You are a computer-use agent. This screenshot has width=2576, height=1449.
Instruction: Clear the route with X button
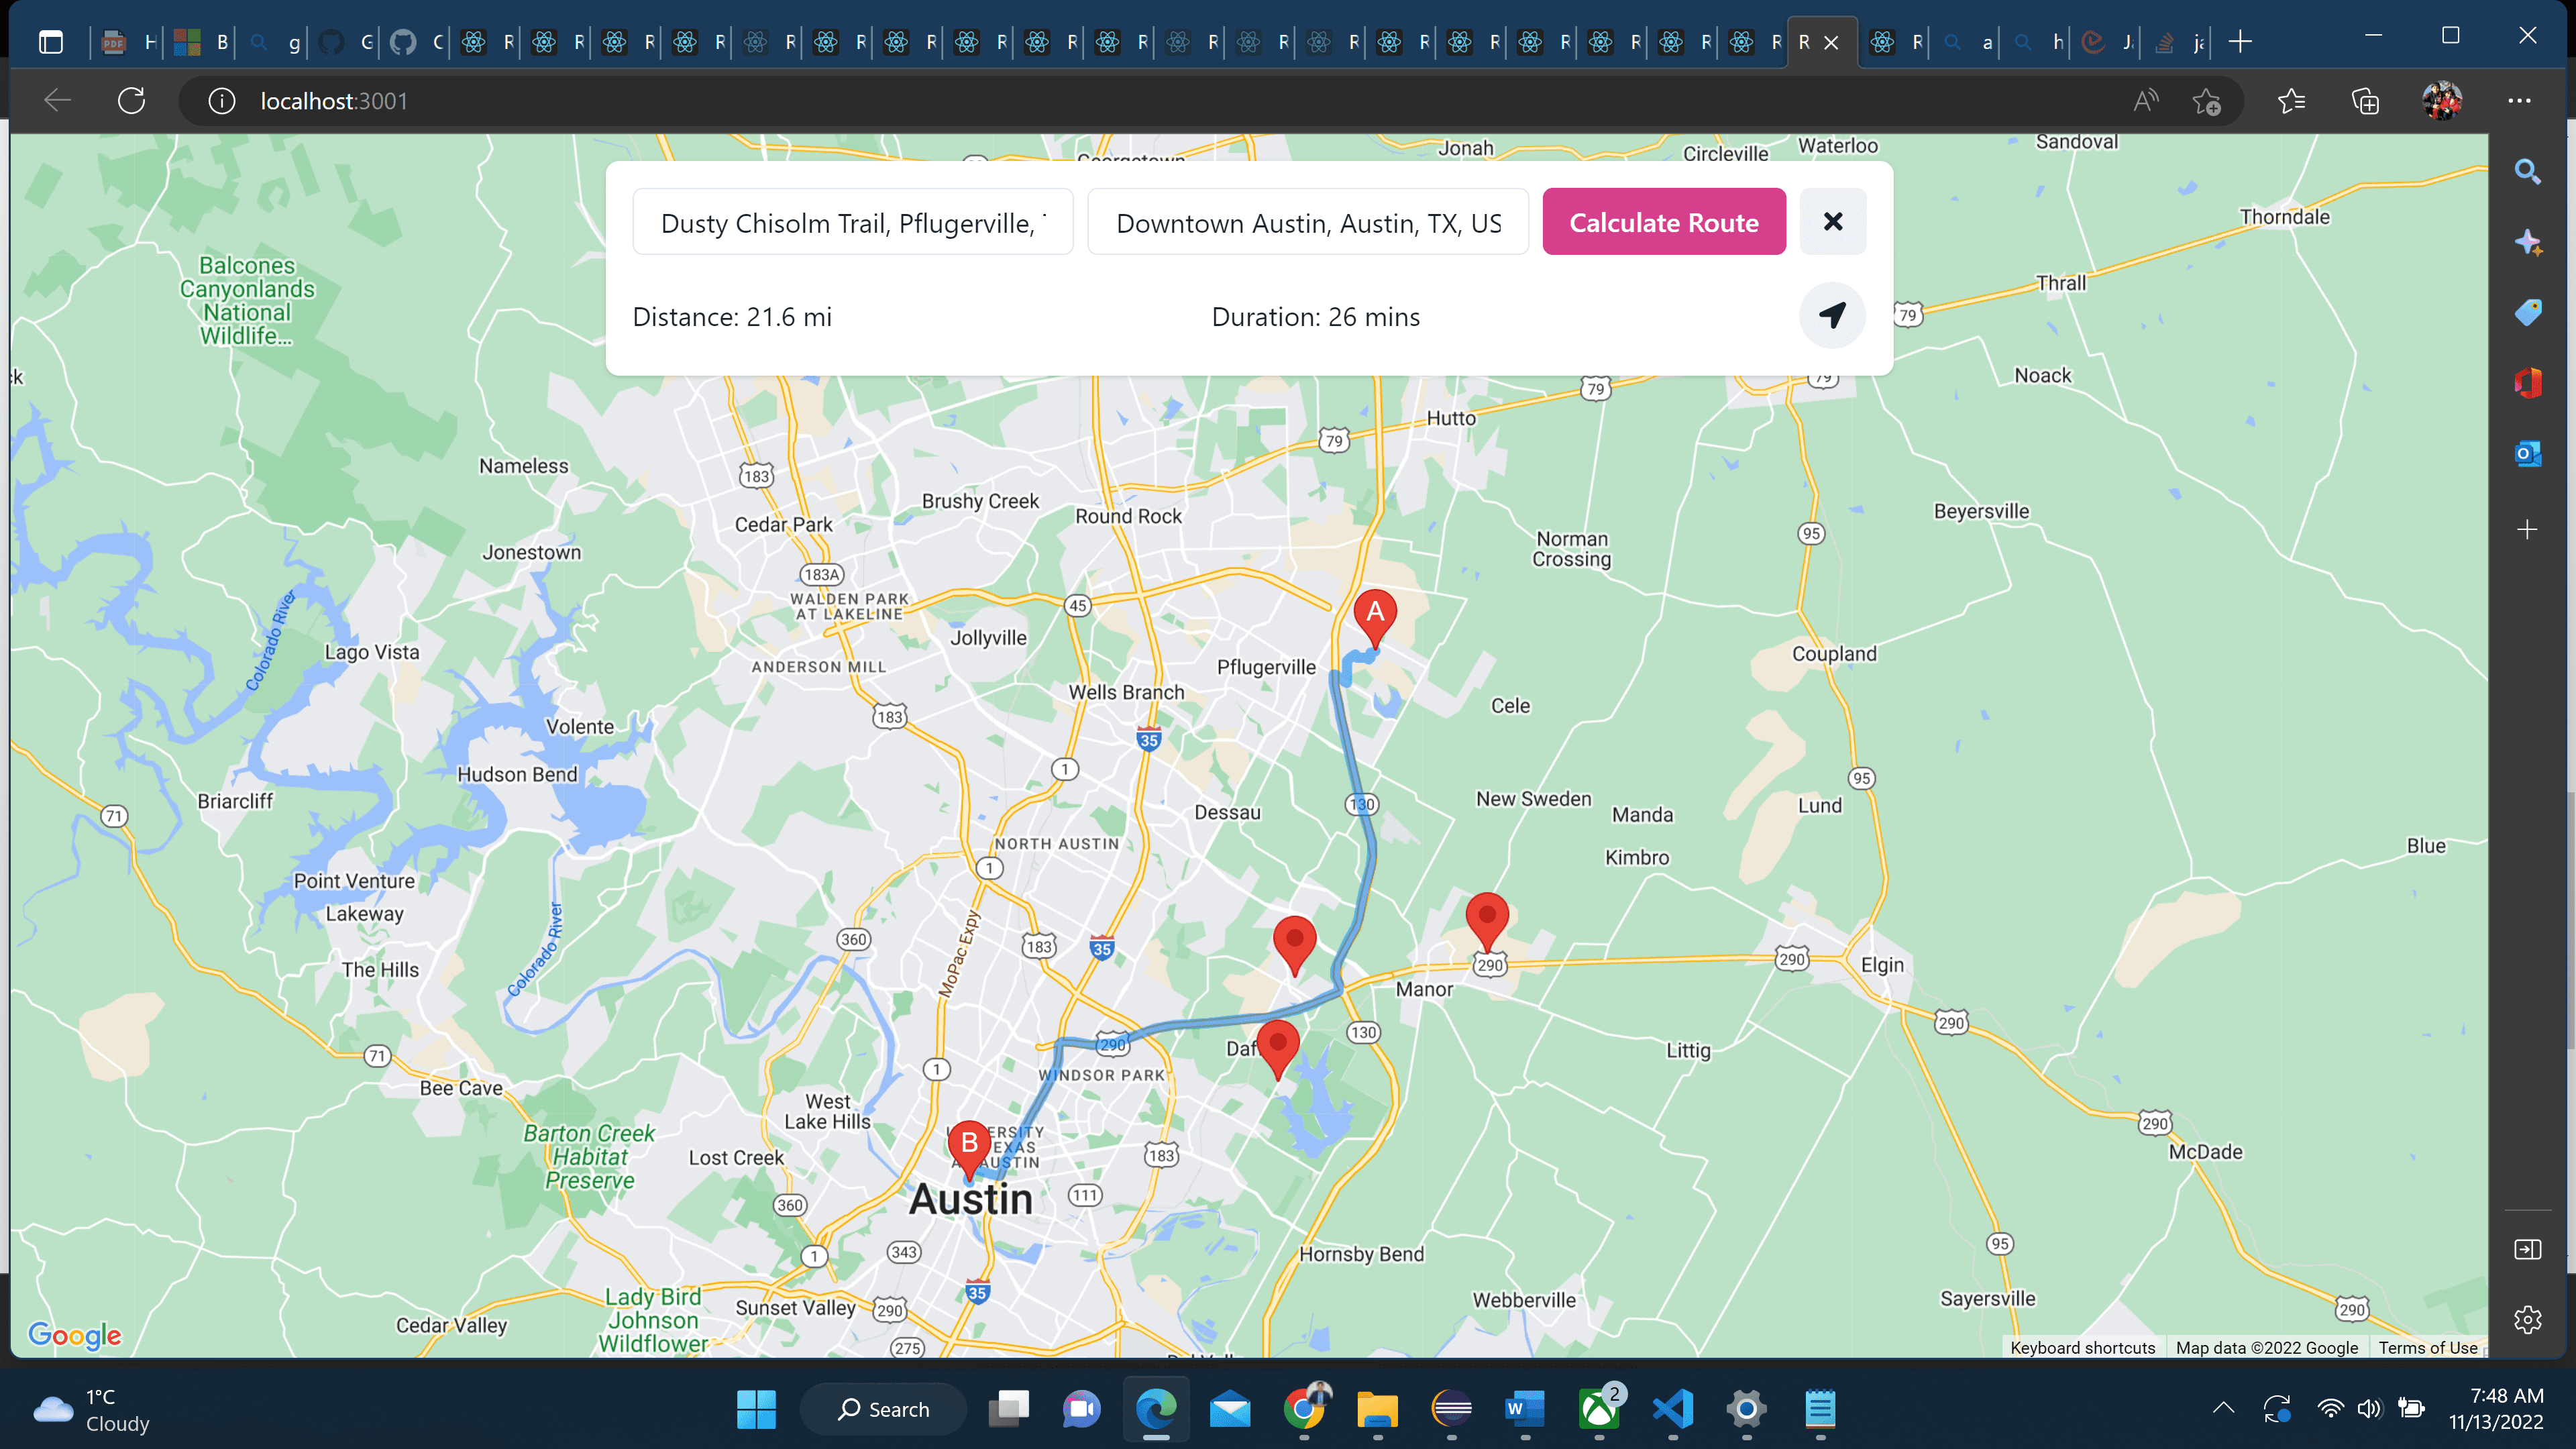[1832, 221]
